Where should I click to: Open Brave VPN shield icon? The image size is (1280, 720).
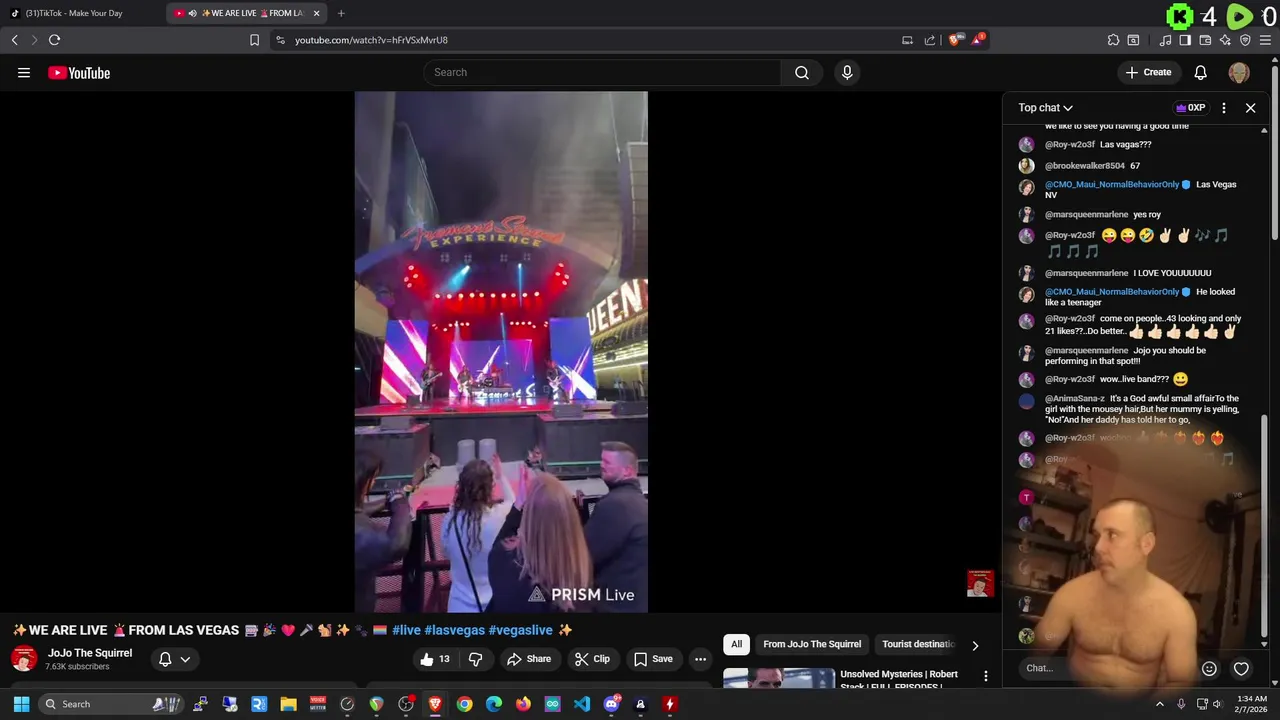coord(1245,40)
